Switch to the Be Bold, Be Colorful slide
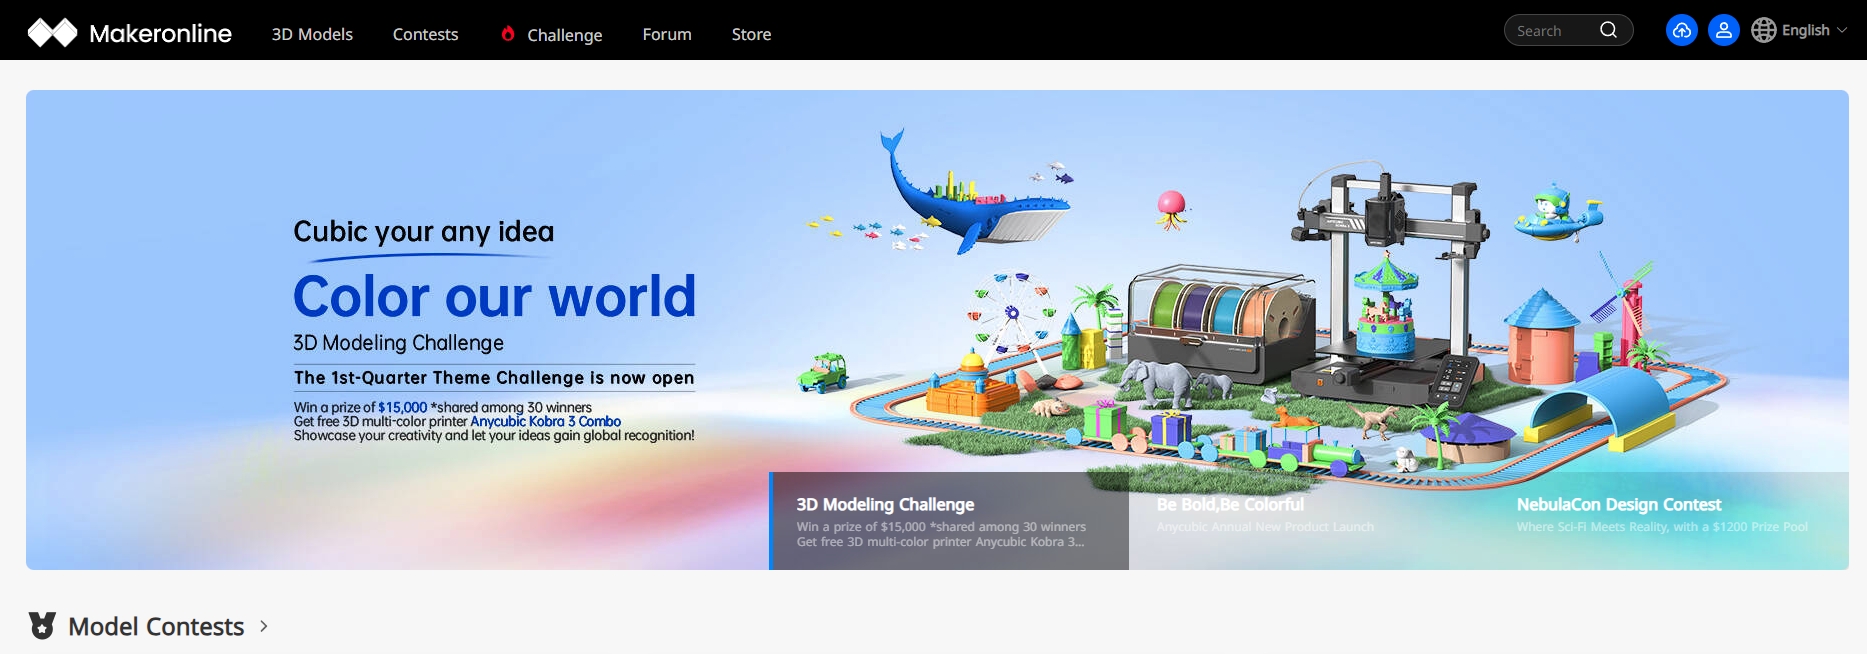 [1308, 521]
